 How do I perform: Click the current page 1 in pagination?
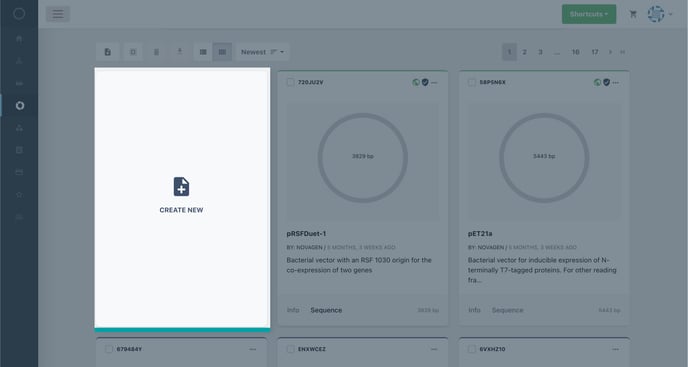click(509, 52)
